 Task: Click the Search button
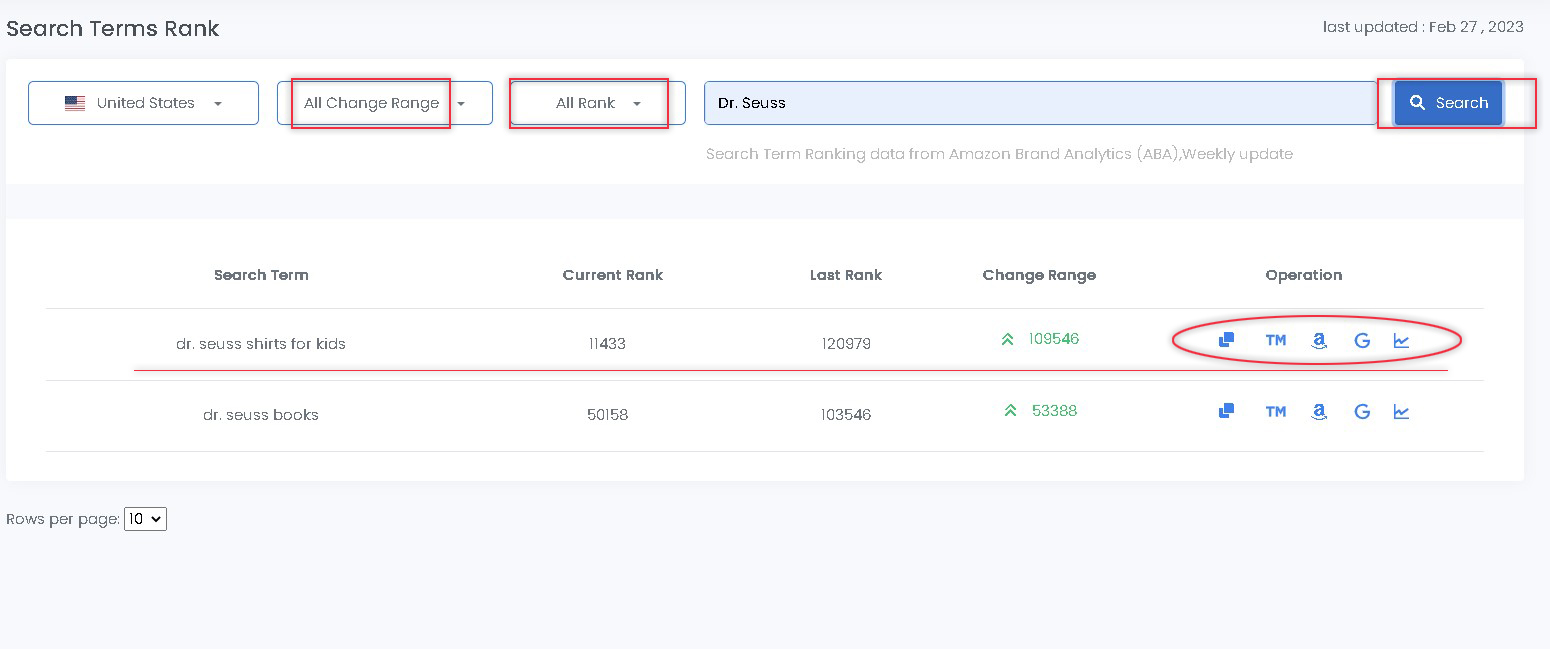pos(1448,103)
